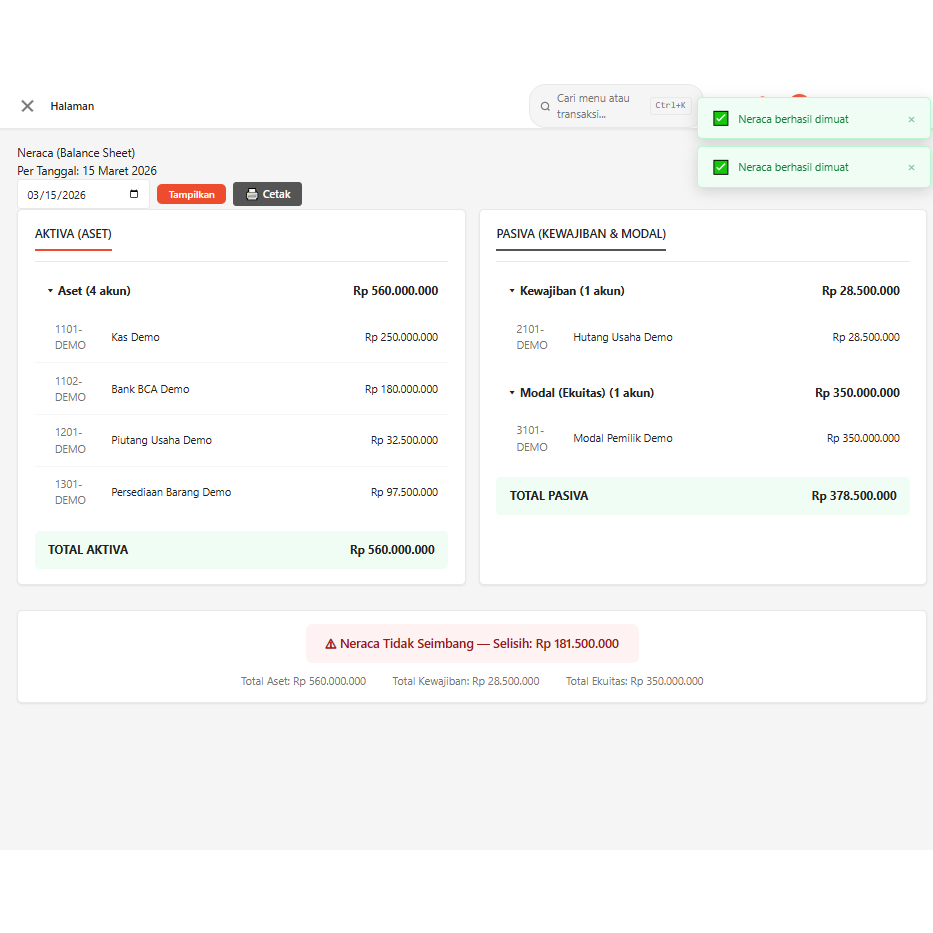This screenshot has width=933, height=933.
Task: Open the Piutang Usaha Demo account row
Action: [241, 440]
